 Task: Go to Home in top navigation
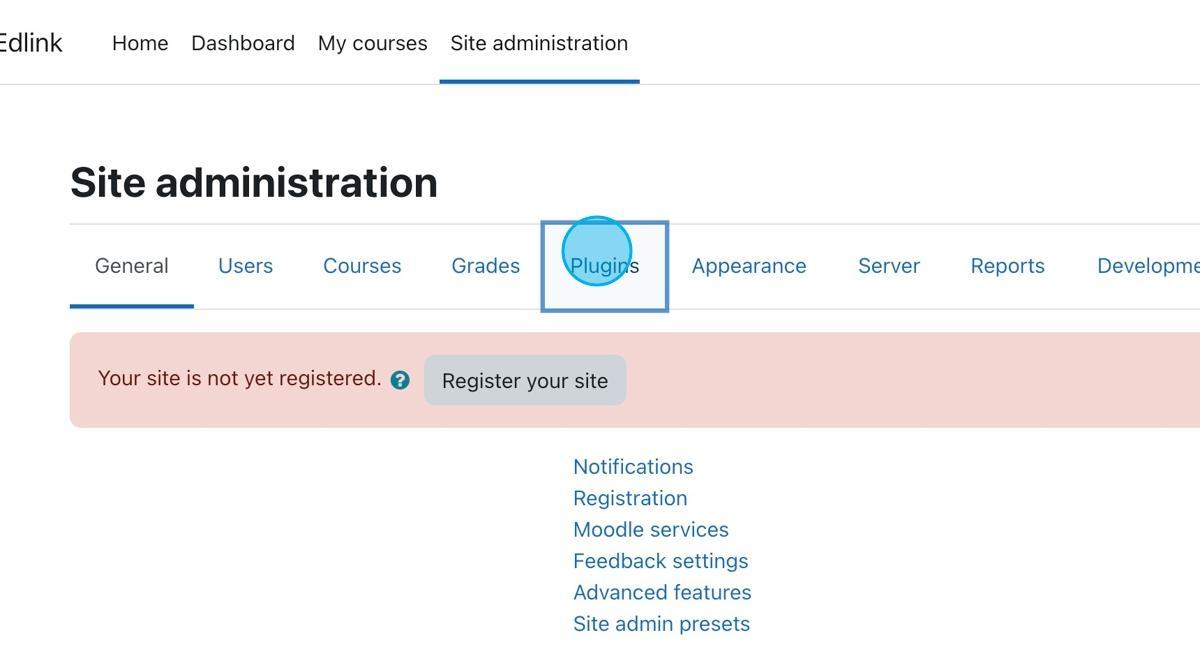[x=140, y=43]
